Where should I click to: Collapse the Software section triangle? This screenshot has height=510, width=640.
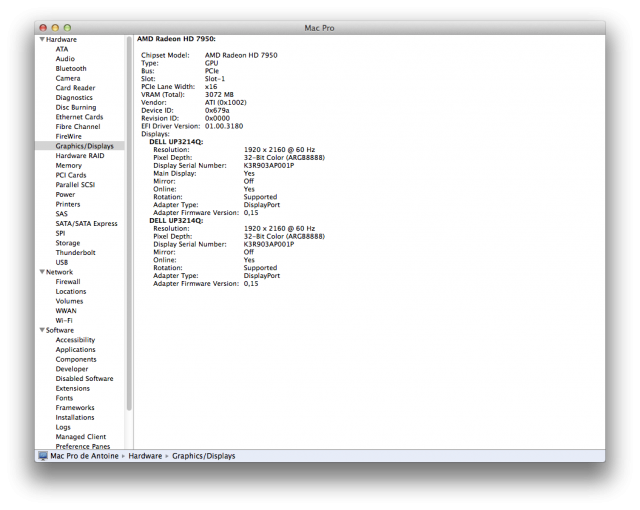pos(42,330)
